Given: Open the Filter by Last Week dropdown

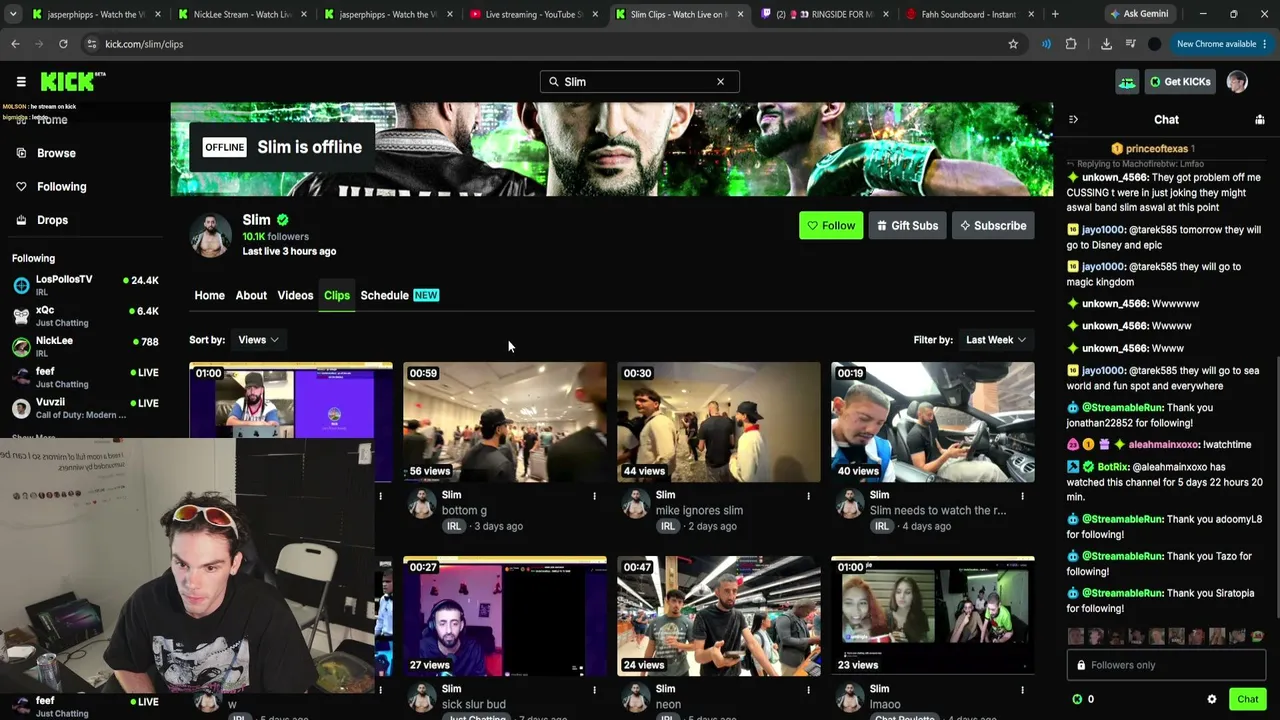Looking at the screenshot, I should click(x=996, y=340).
